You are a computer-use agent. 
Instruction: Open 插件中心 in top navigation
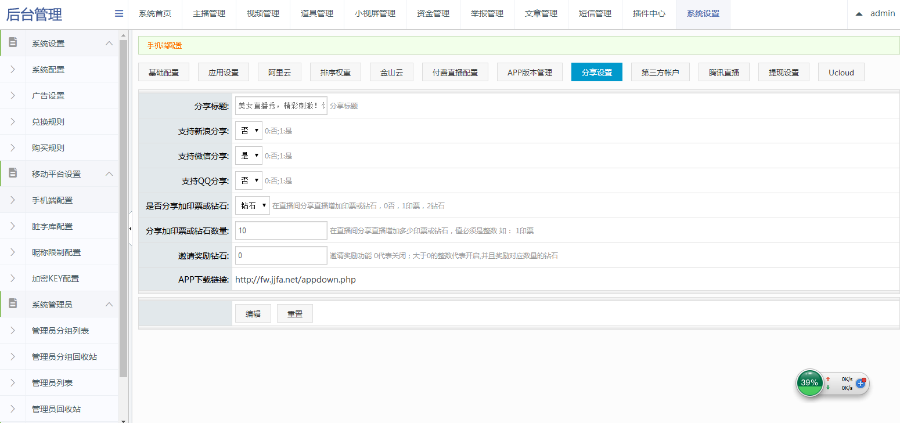[649, 14]
